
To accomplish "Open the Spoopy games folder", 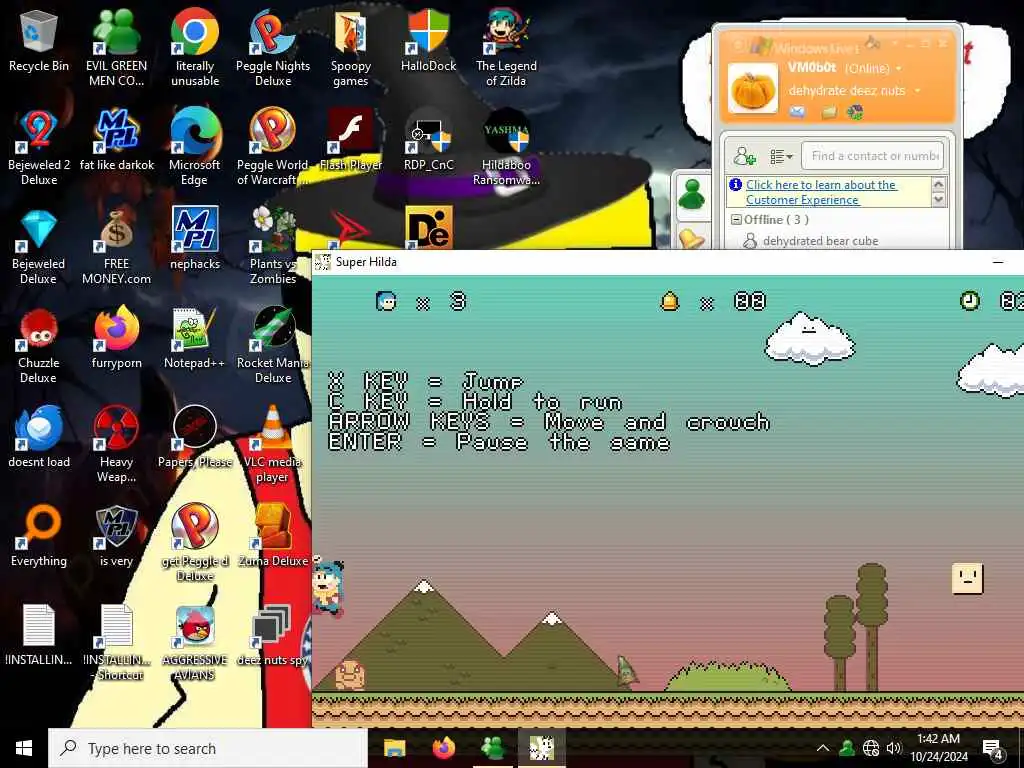I will pos(351,48).
